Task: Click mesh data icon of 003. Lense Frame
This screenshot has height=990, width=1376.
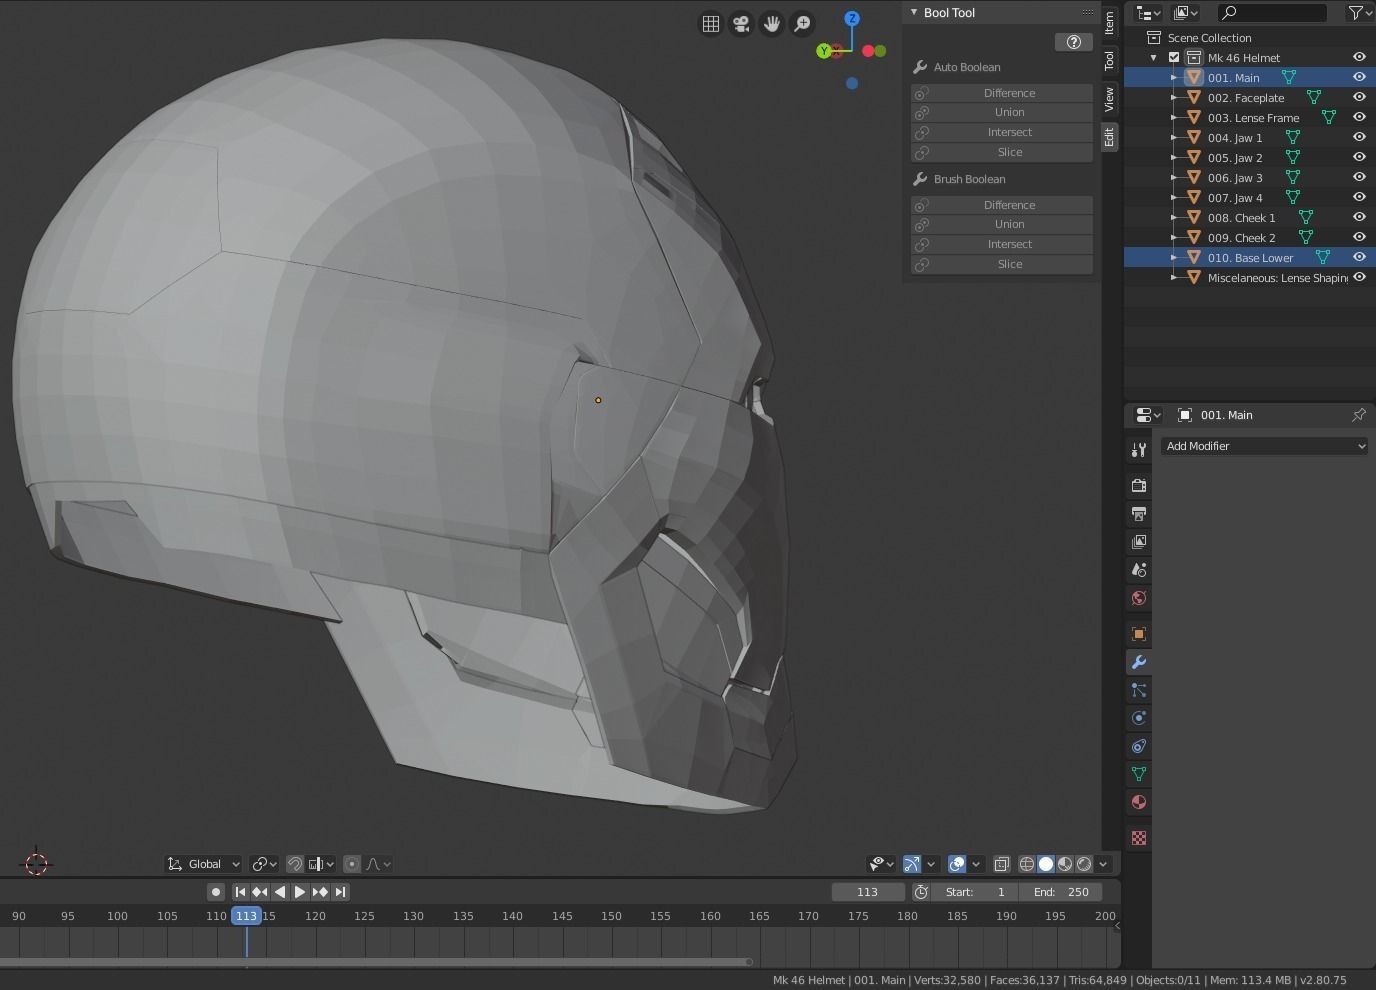Action: click(1329, 118)
